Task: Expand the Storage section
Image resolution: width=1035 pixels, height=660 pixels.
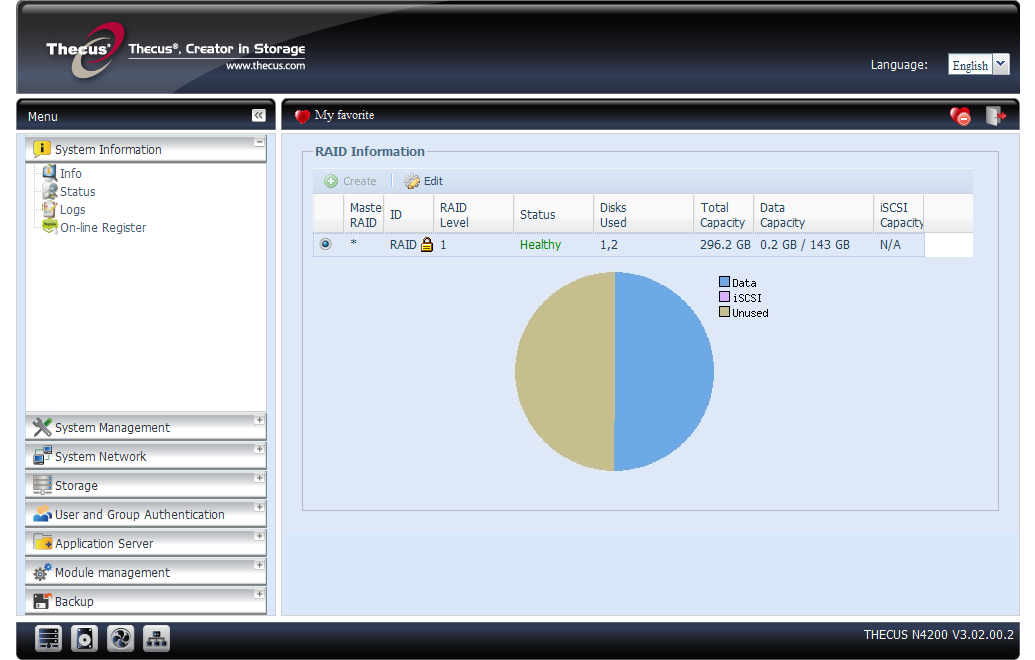Action: point(259,478)
